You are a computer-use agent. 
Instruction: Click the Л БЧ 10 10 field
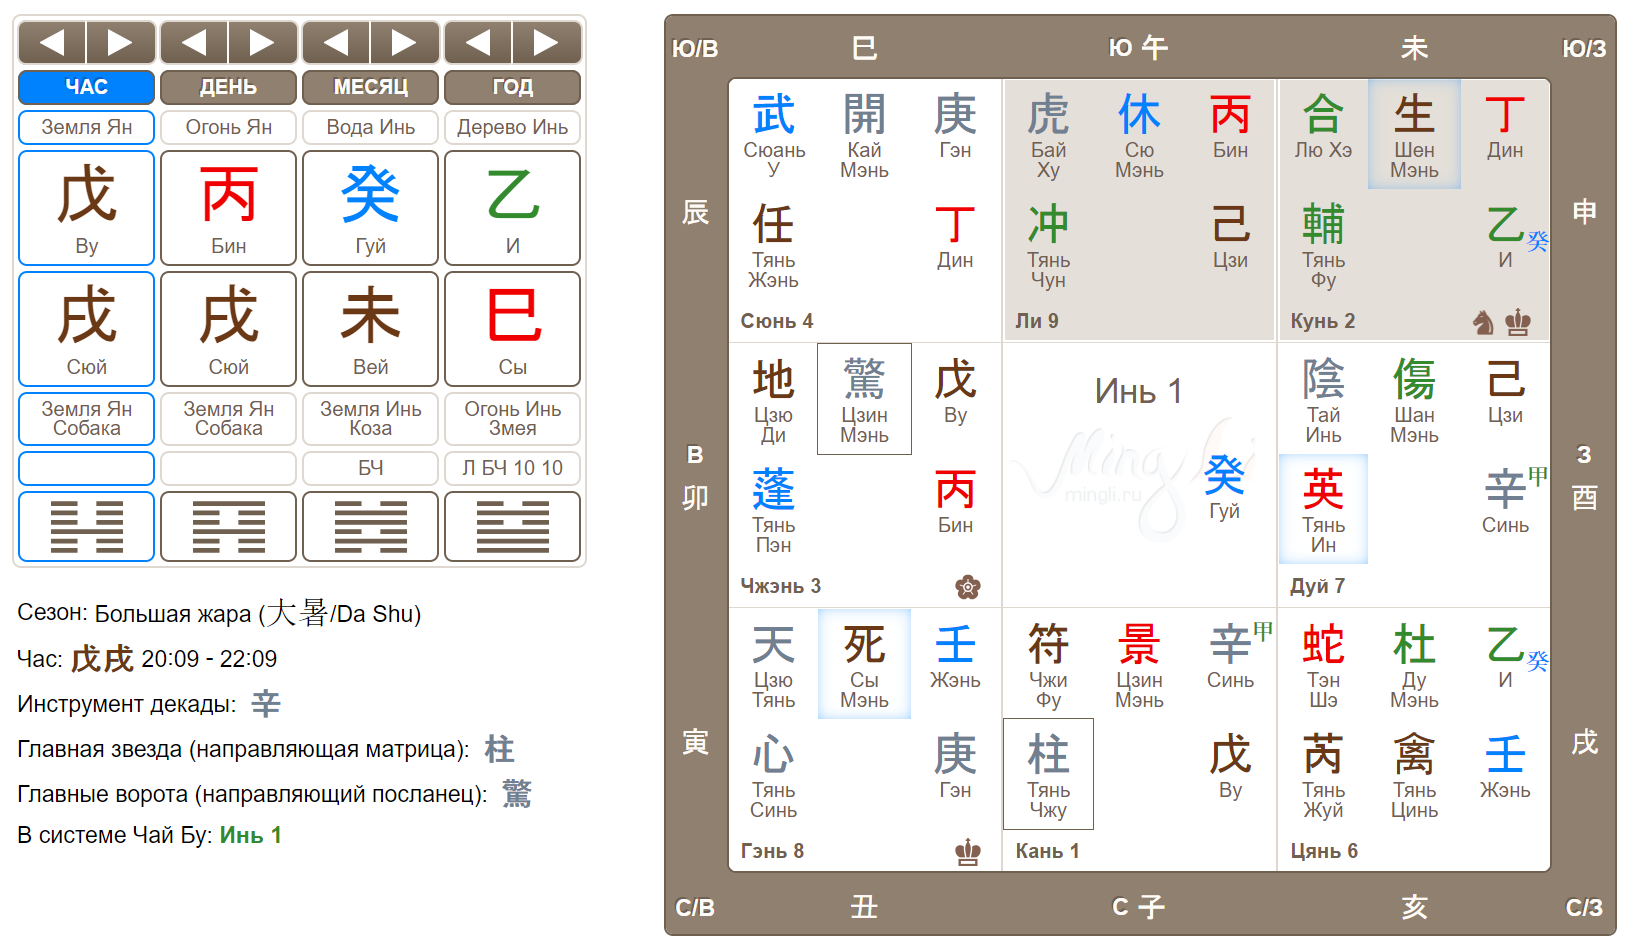tap(512, 468)
